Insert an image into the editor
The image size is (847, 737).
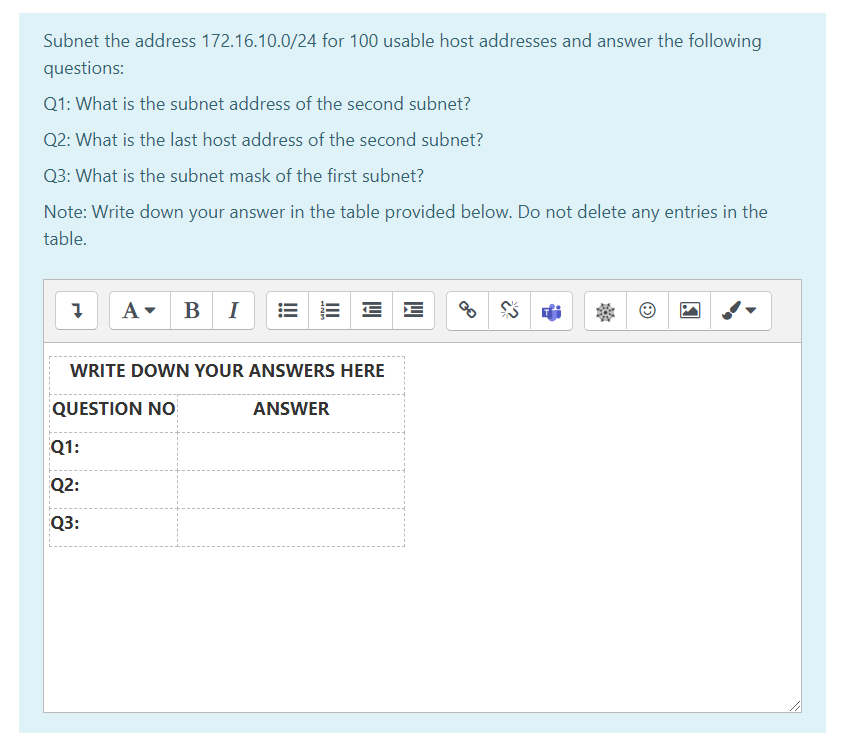pos(689,311)
